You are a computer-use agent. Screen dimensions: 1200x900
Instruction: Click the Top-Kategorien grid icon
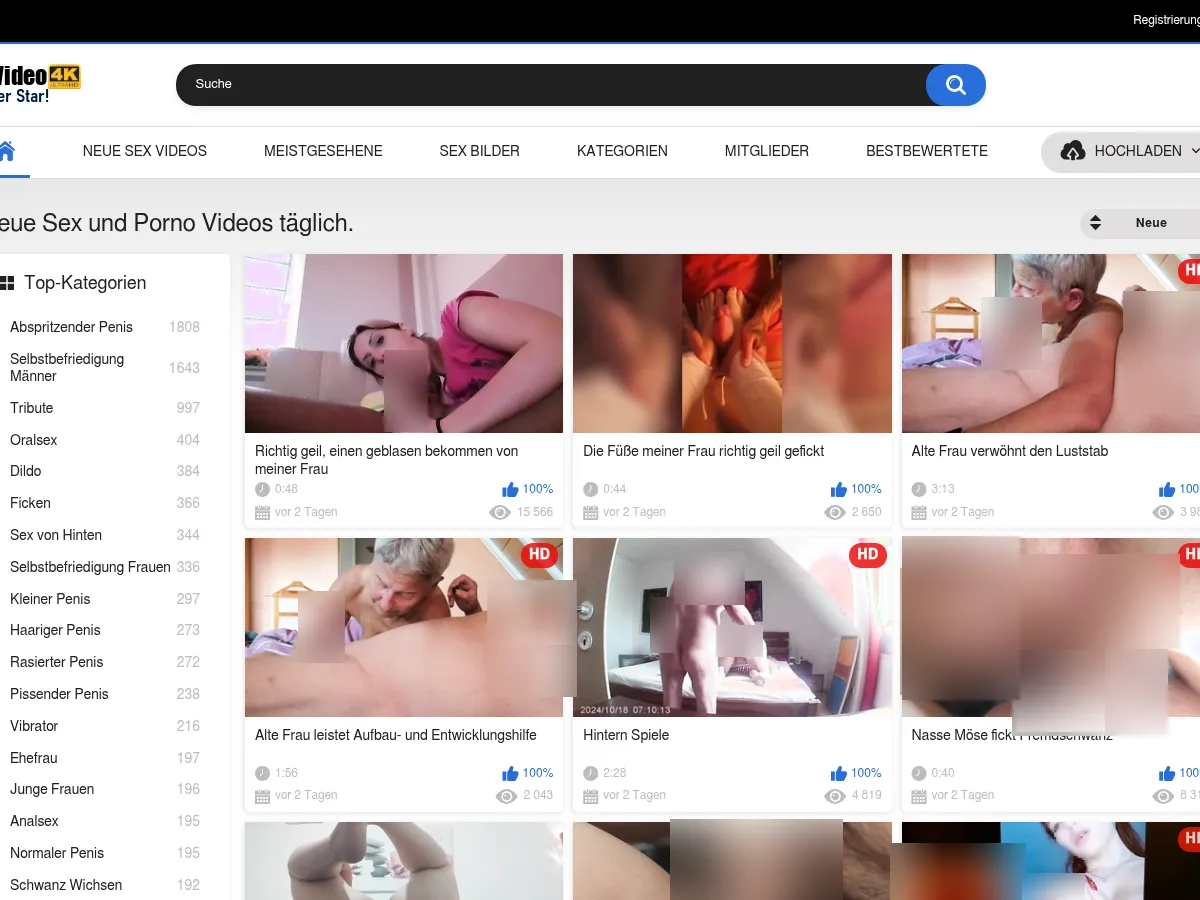coord(7,284)
